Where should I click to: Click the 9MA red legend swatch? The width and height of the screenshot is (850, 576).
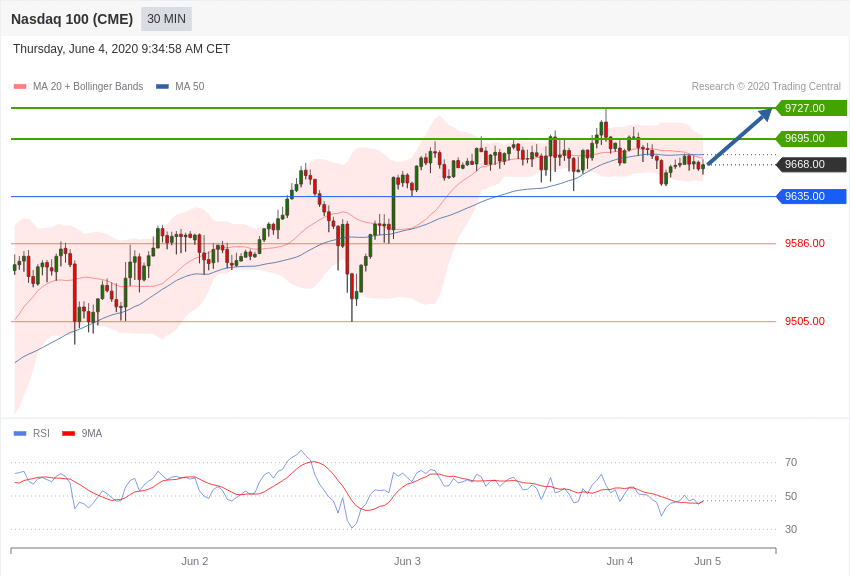[x=68, y=433]
